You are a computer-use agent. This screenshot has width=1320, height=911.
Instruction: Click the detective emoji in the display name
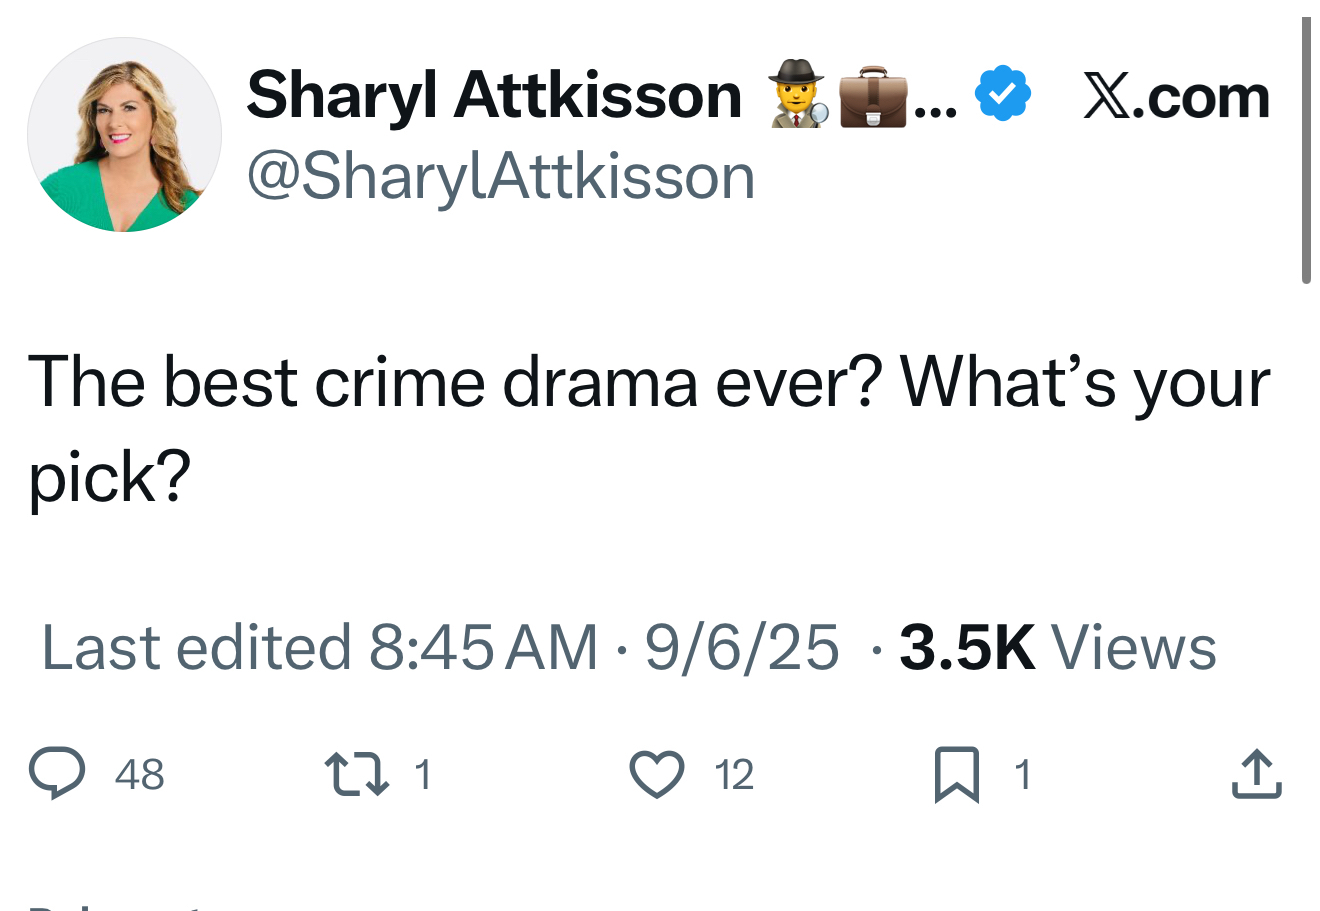pyautogui.click(x=797, y=94)
